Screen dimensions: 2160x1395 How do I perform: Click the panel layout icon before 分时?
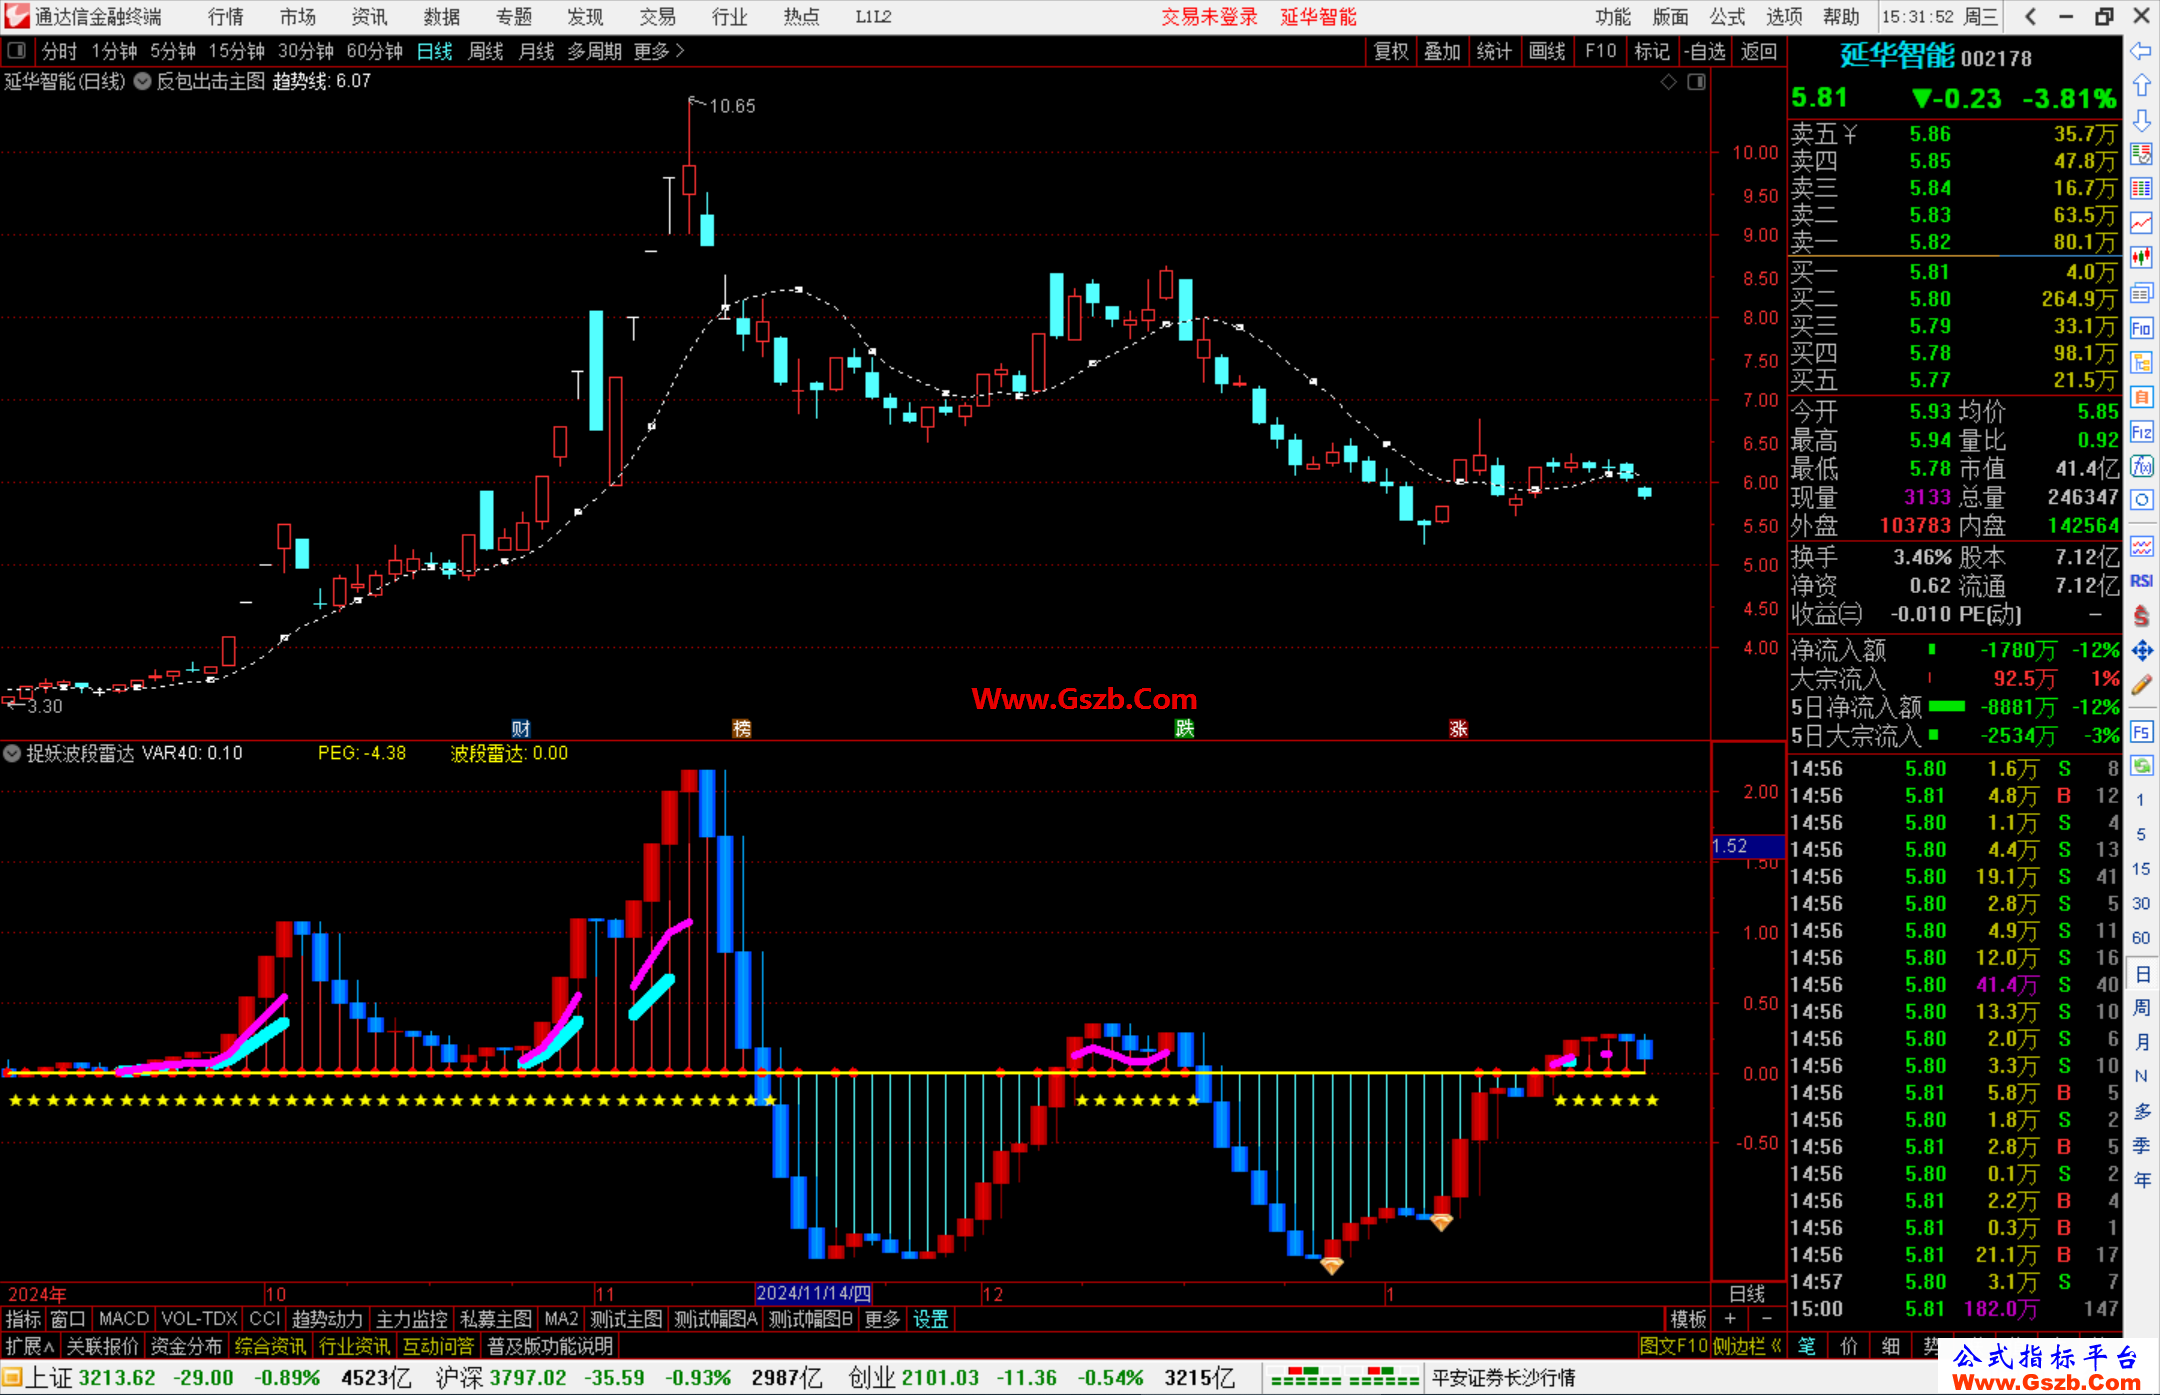pos(16,51)
